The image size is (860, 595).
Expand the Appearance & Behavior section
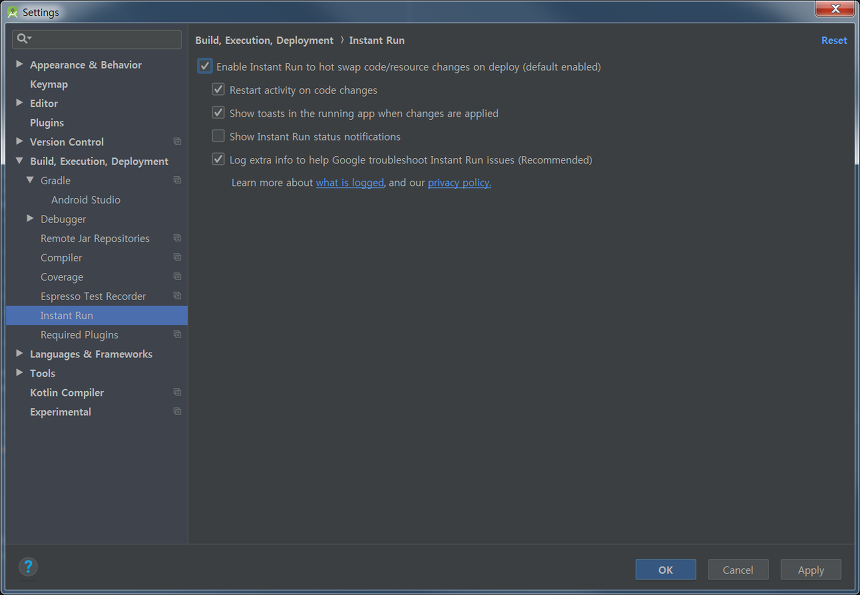point(19,65)
